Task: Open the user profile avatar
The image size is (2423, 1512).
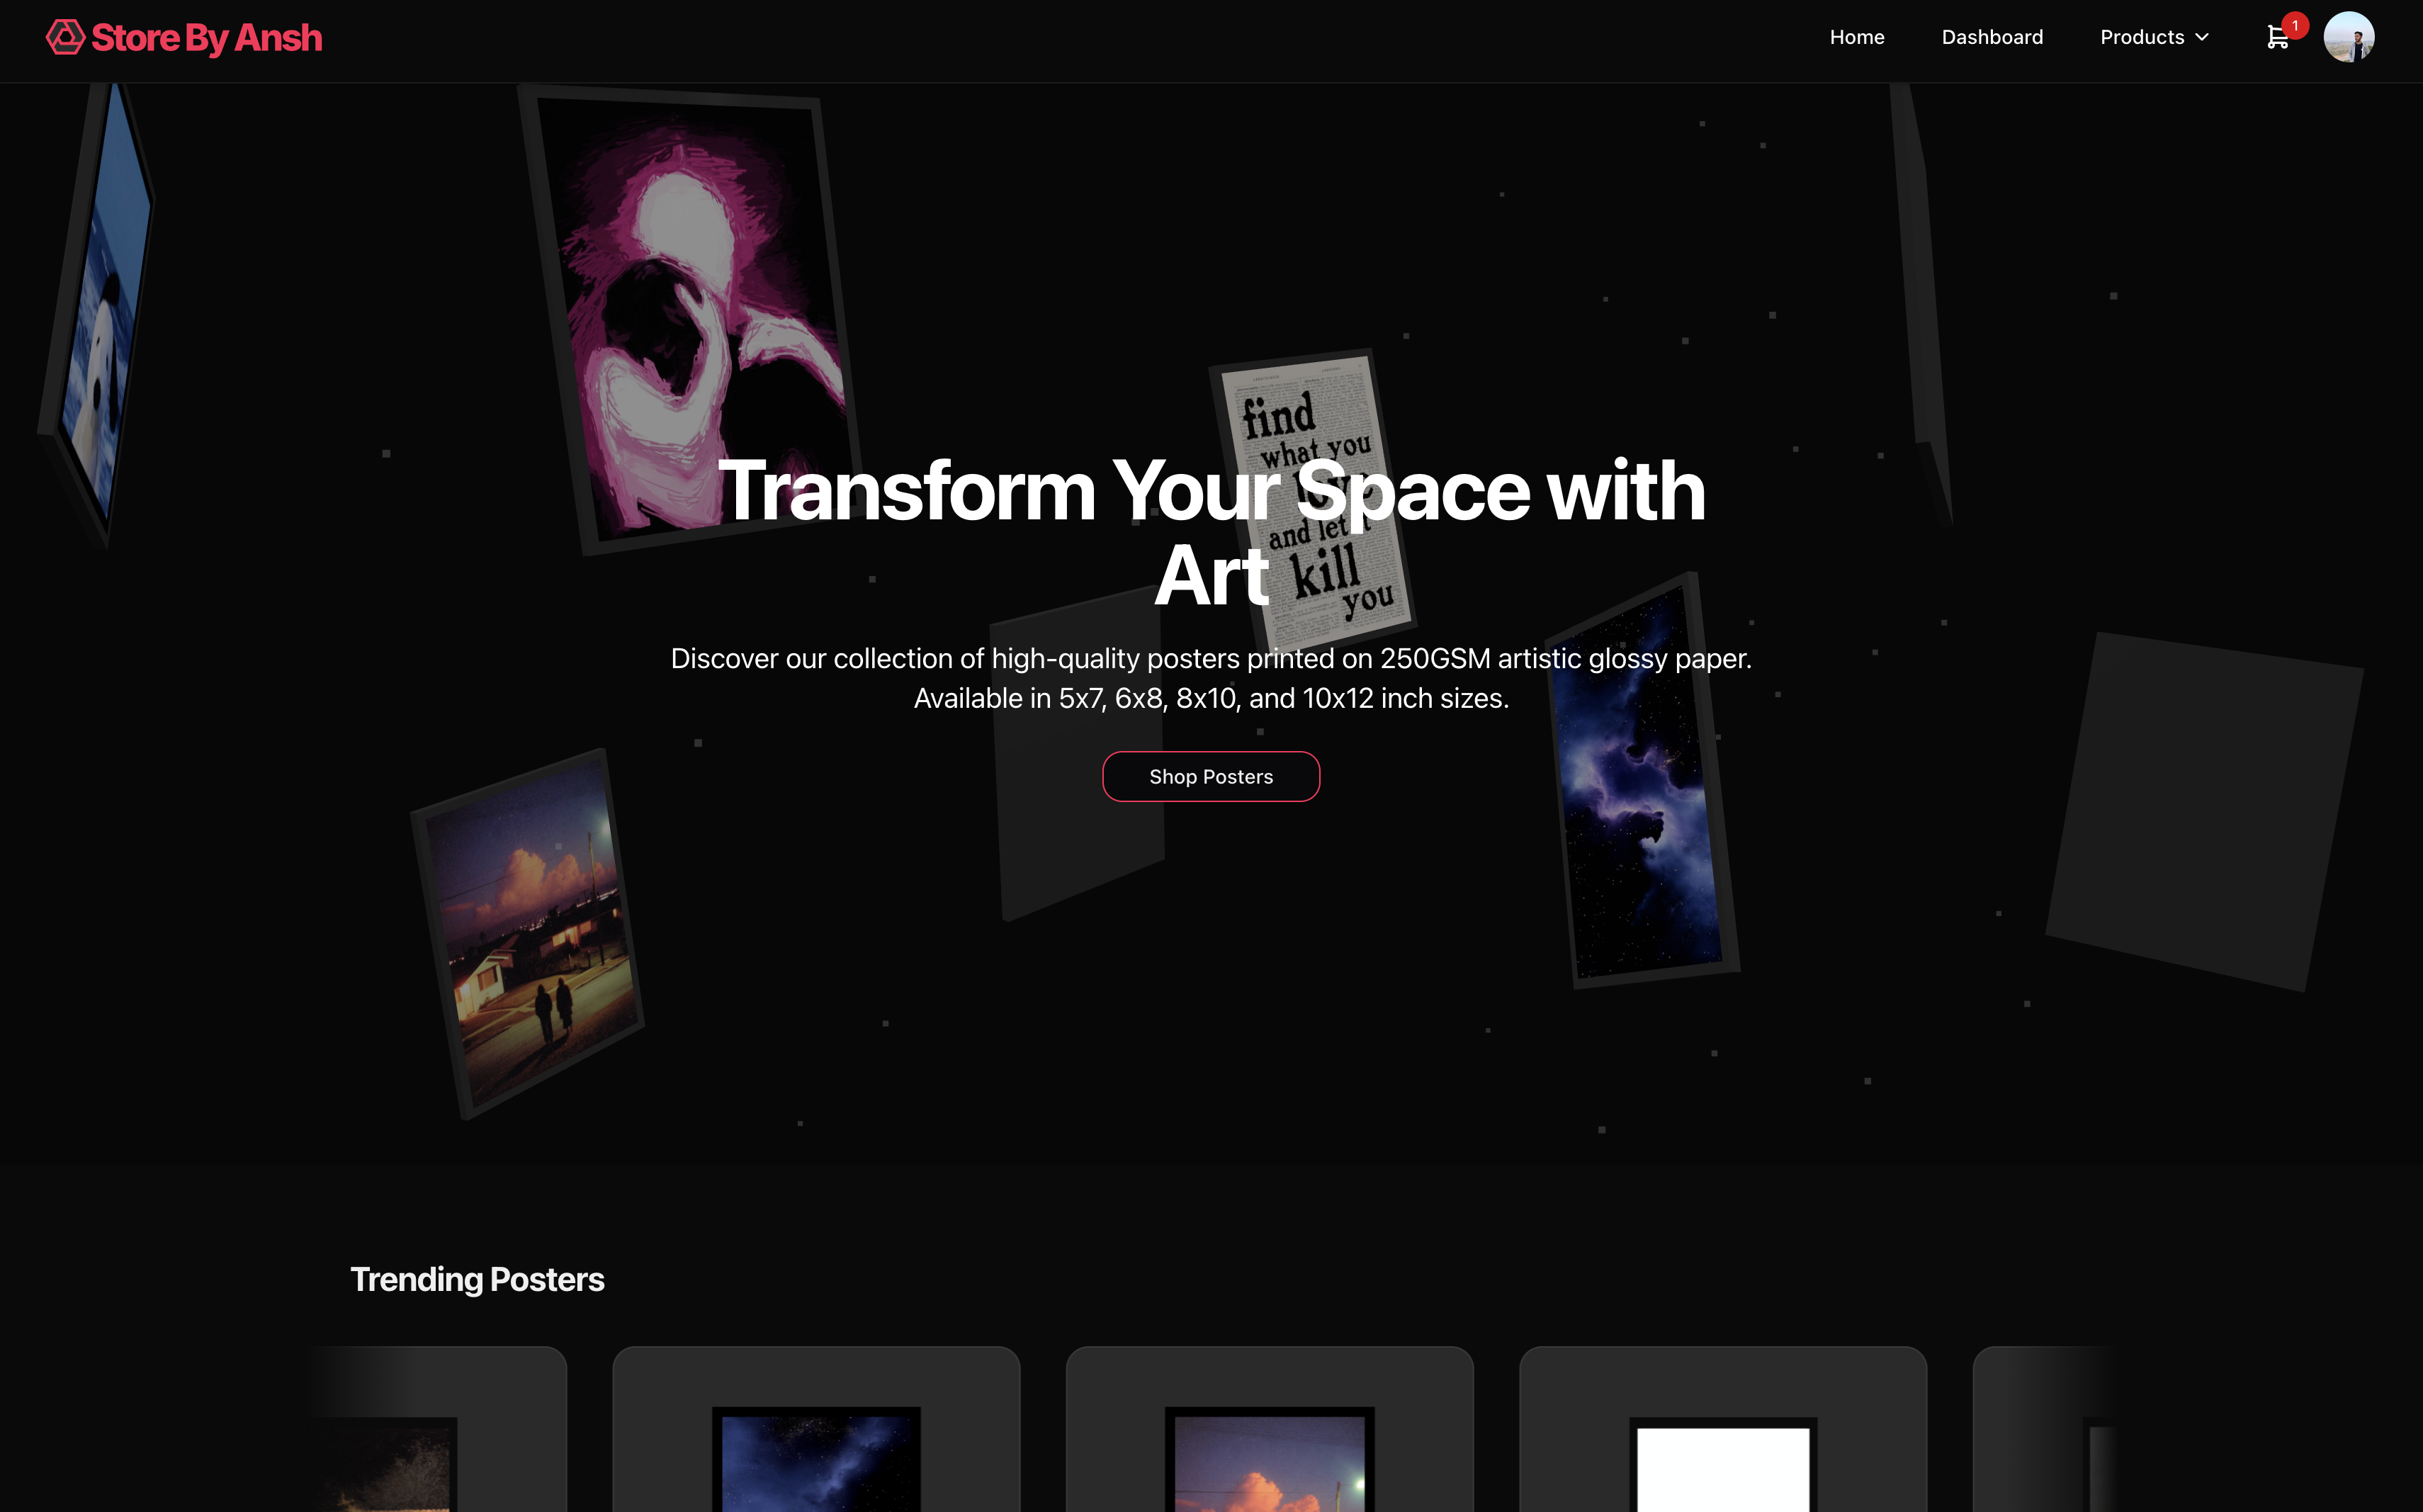Action: (x=2348, y=37)
